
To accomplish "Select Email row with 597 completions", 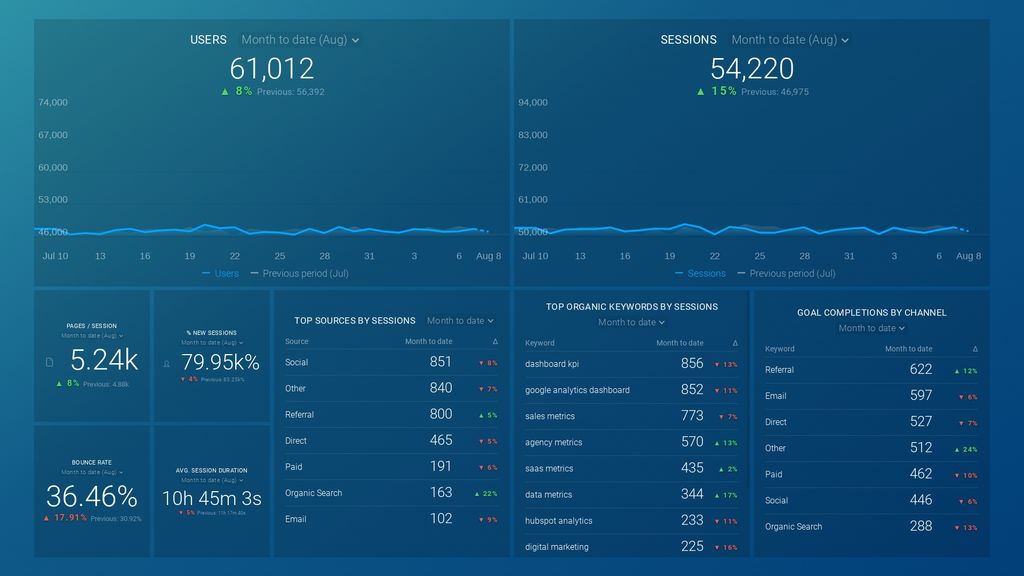I will (871, 396).
